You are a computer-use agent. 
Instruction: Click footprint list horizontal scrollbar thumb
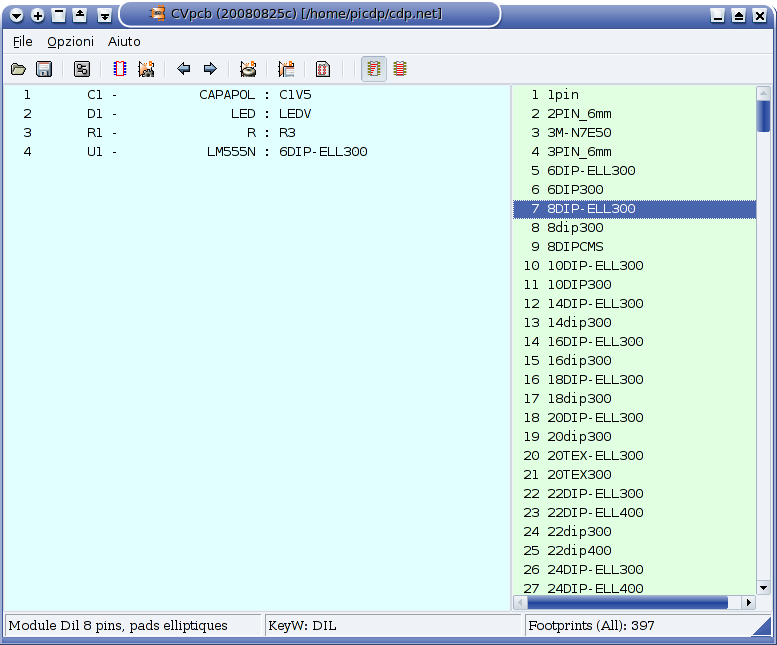point(628,602)
